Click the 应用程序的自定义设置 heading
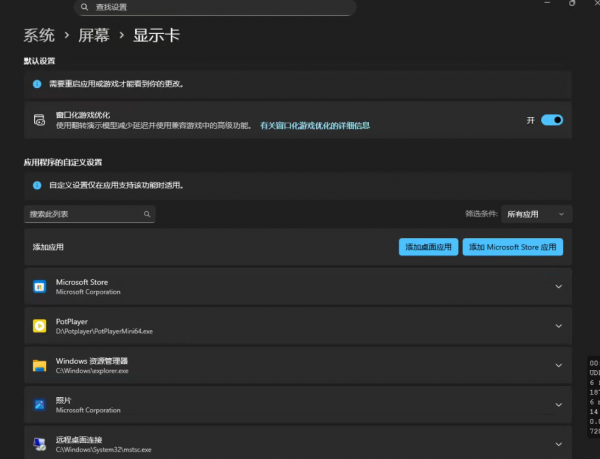 click(x=63, y=162)
